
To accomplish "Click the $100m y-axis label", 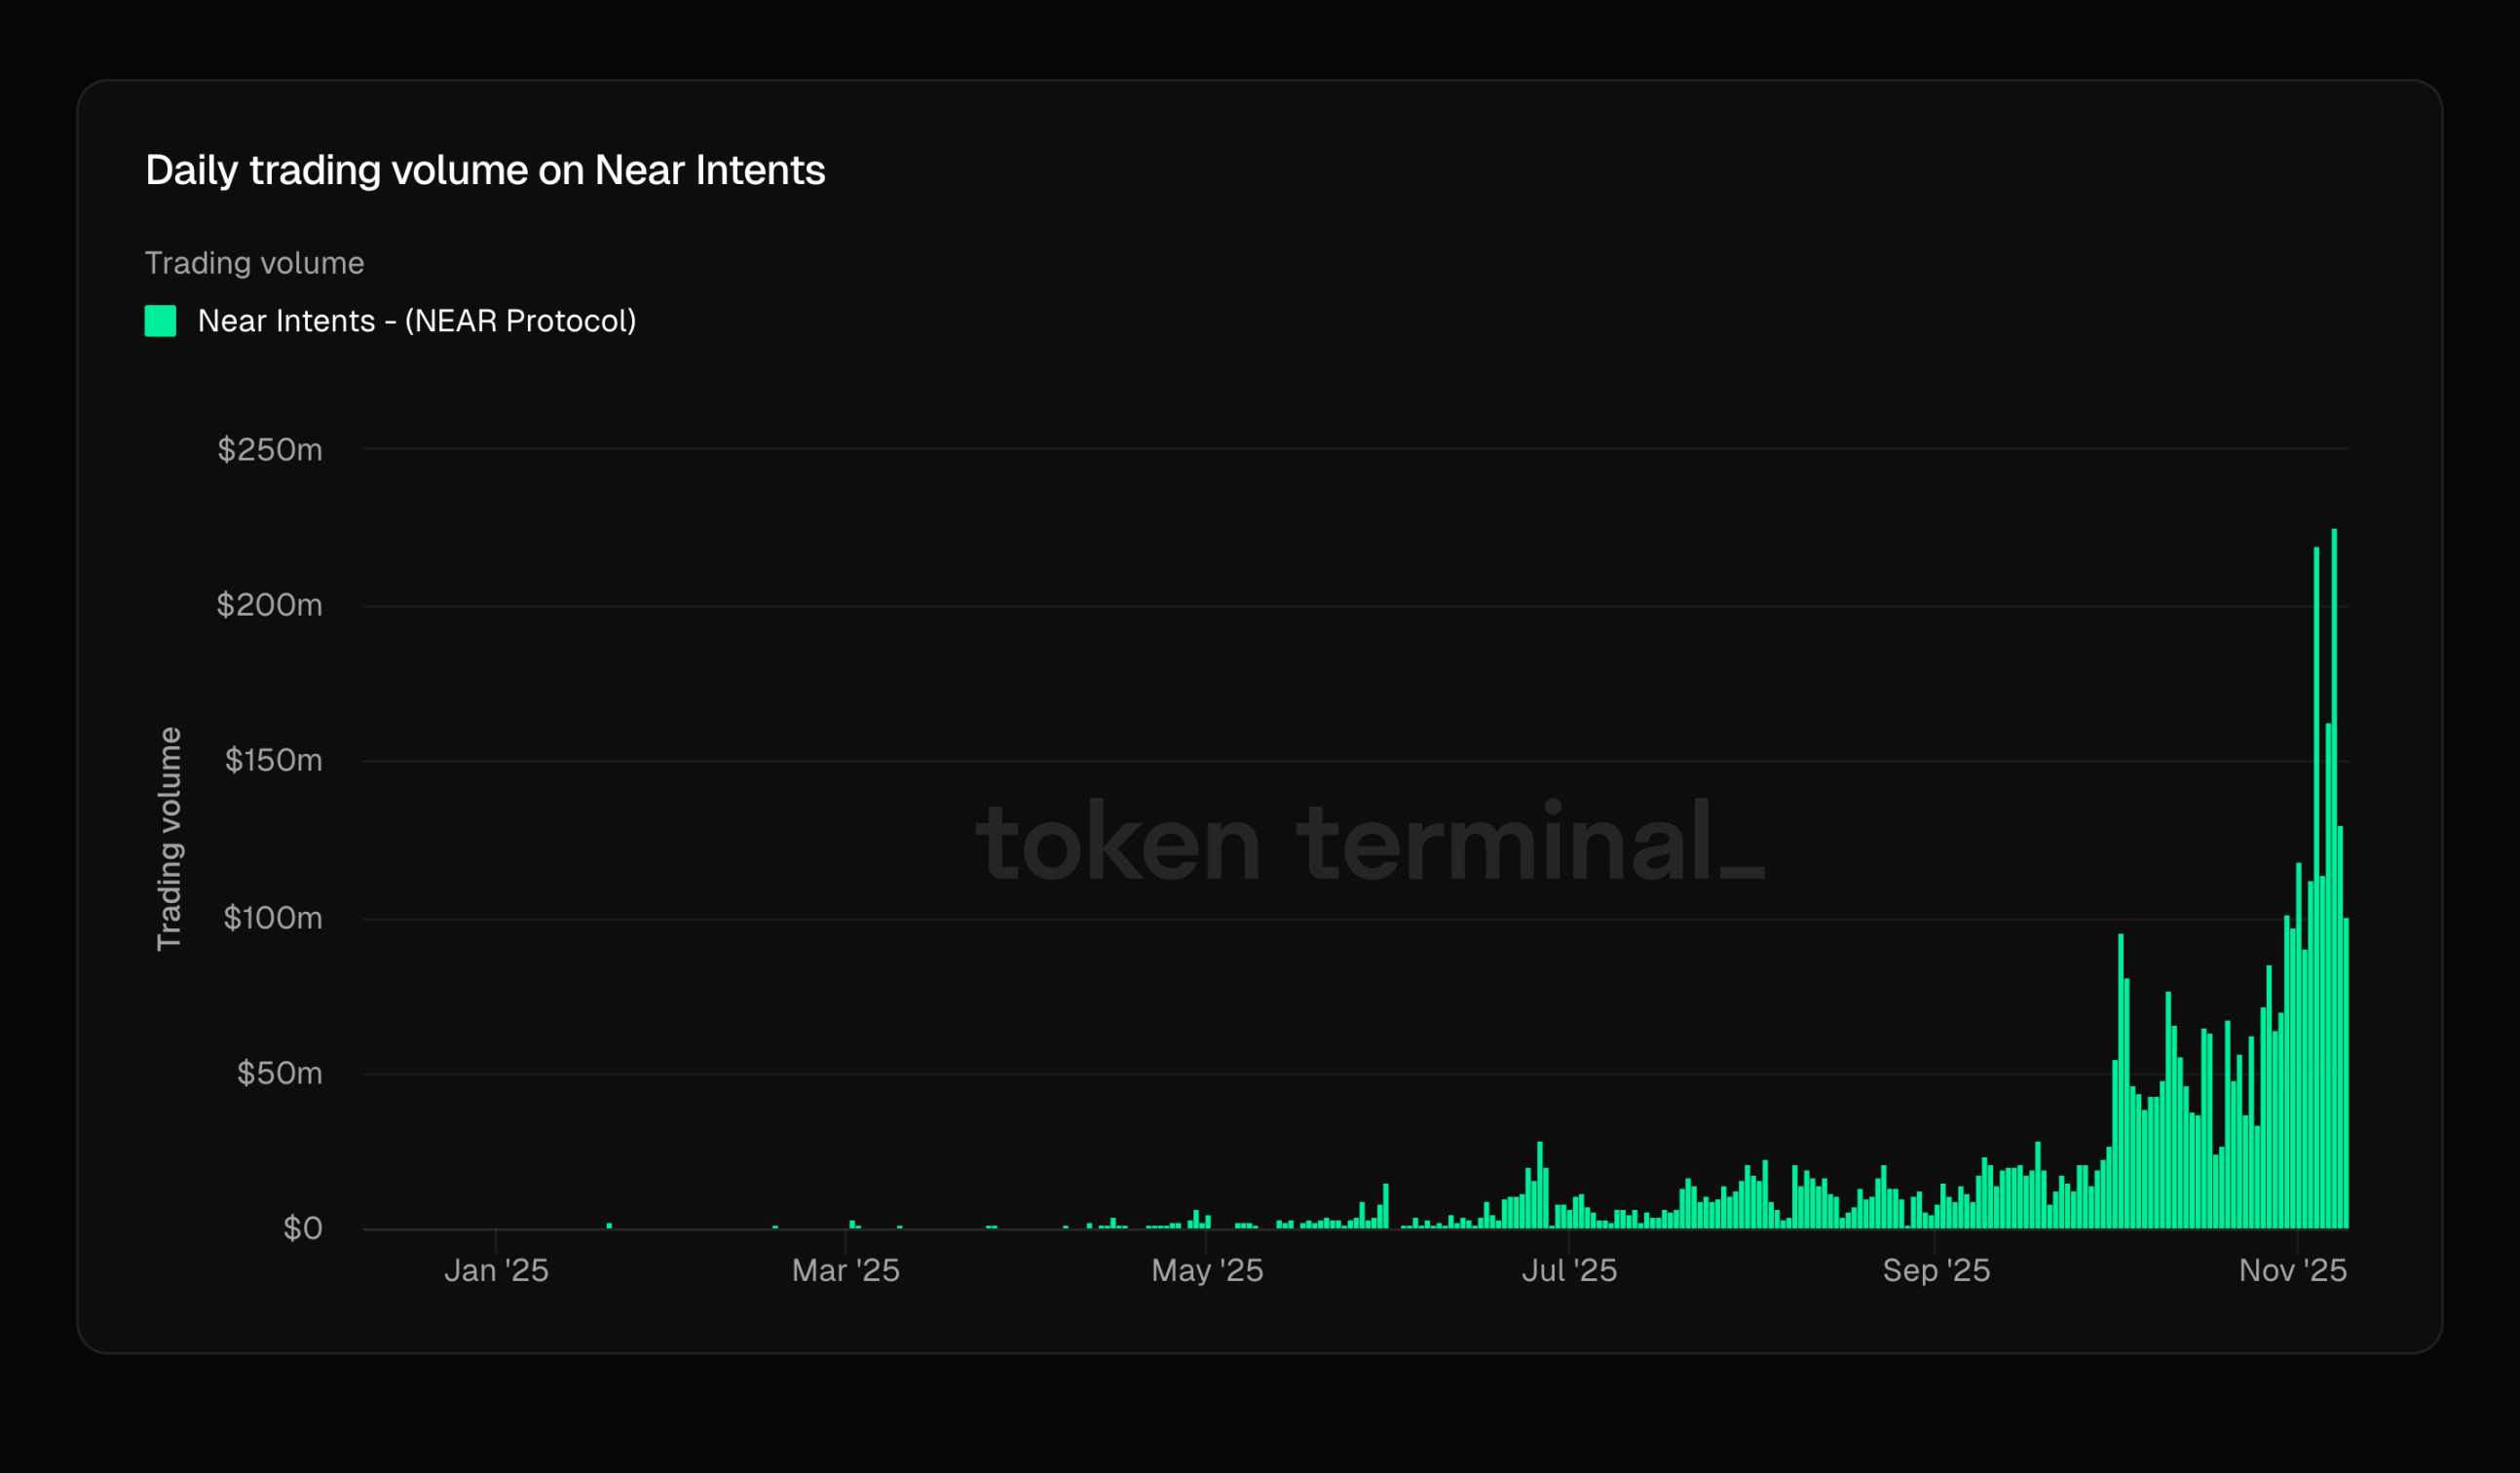I will [272, 917].
